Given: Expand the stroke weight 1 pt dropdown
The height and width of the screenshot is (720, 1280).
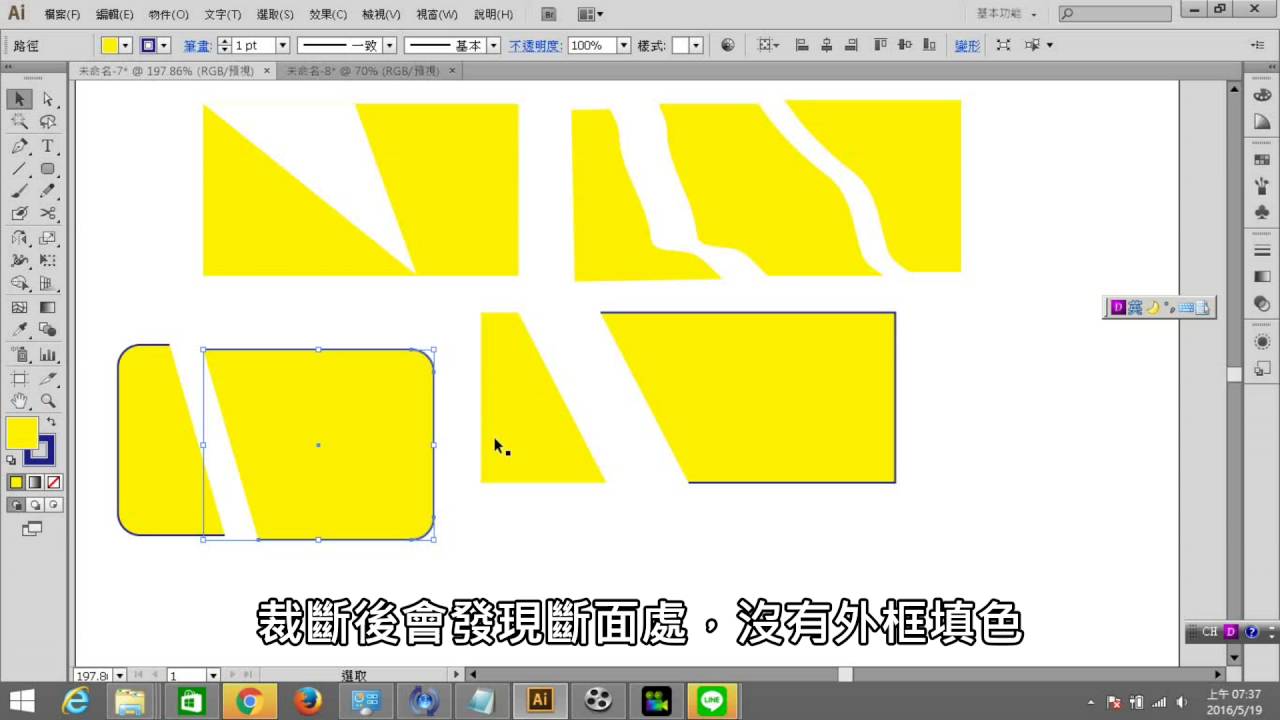Looking at the screenshot, I should point(282,45).
